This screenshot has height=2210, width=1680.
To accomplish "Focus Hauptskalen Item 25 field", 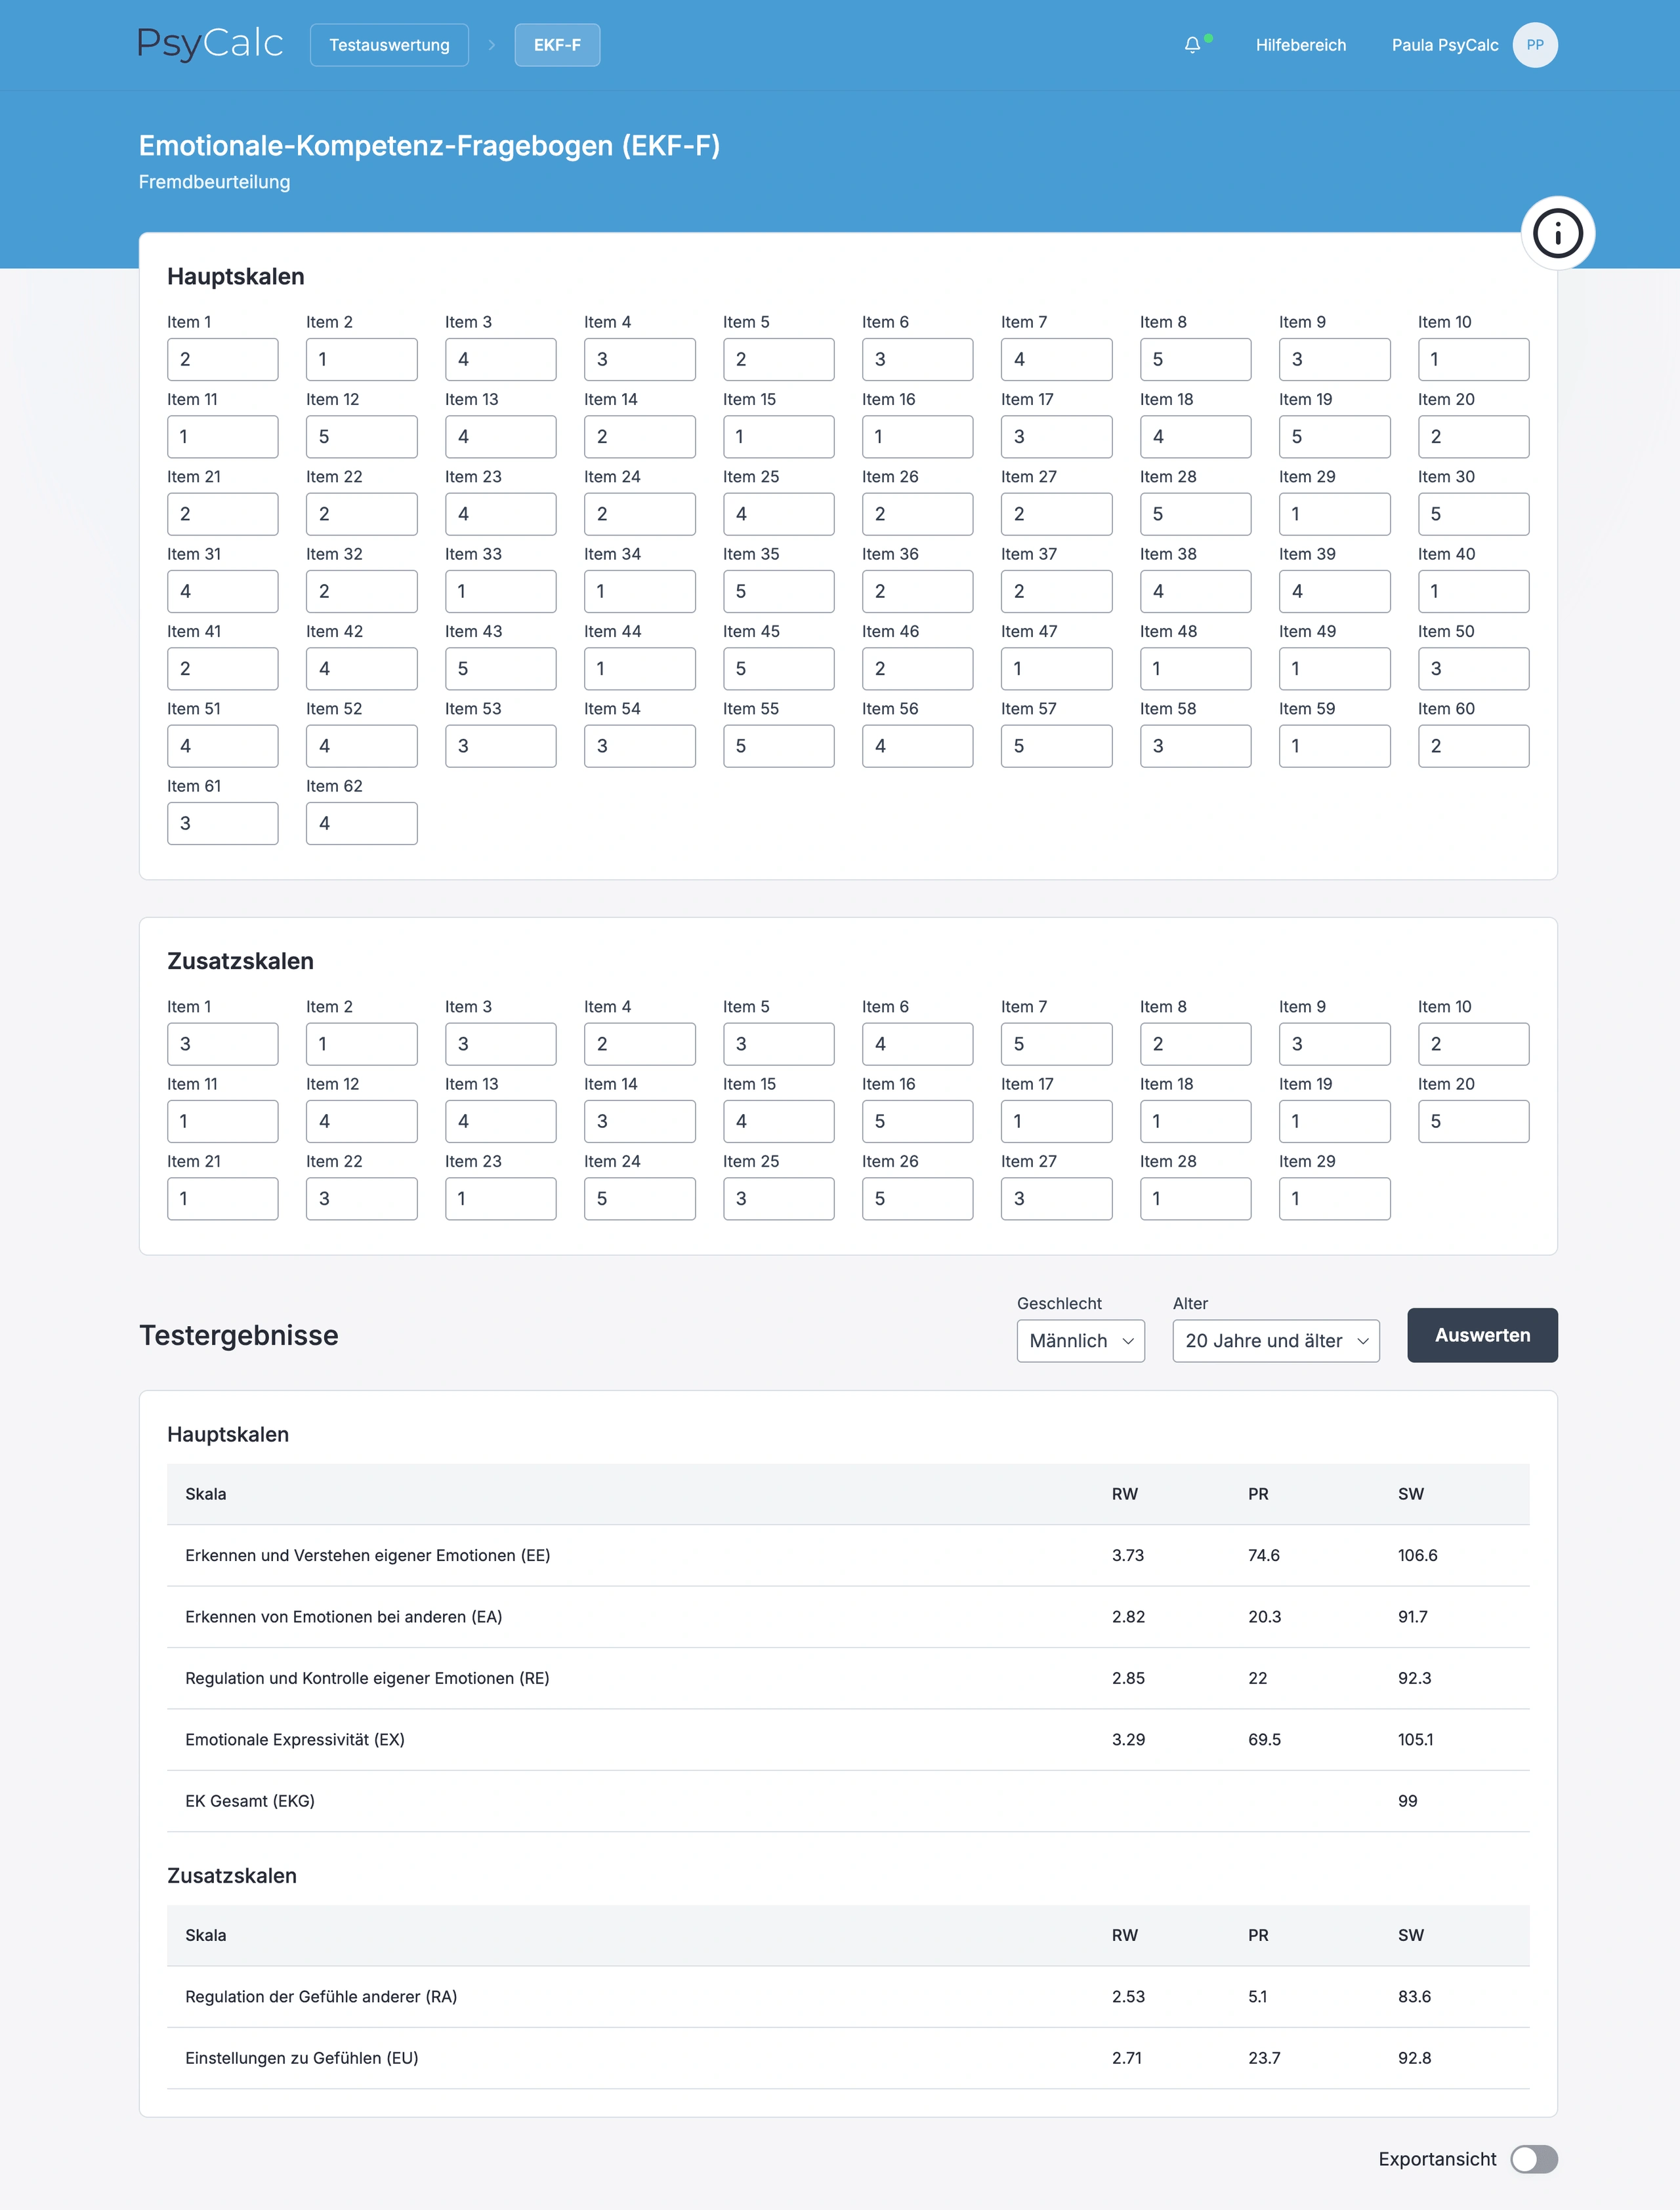I will (x=778, y=514).
